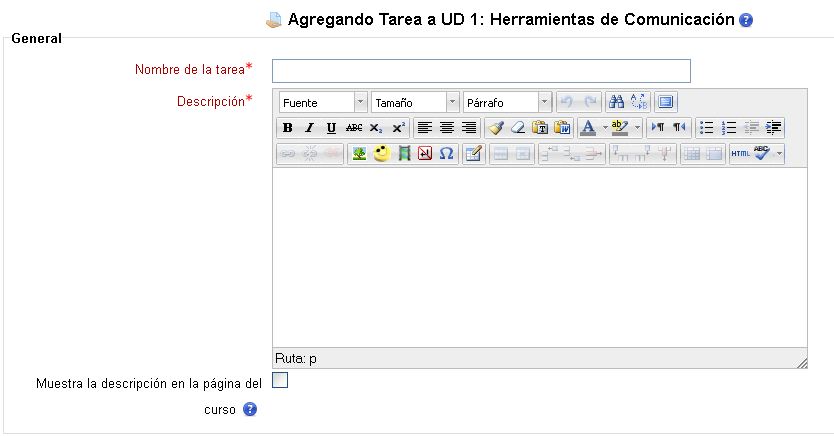Insert an image into the description

coord(358,154)
